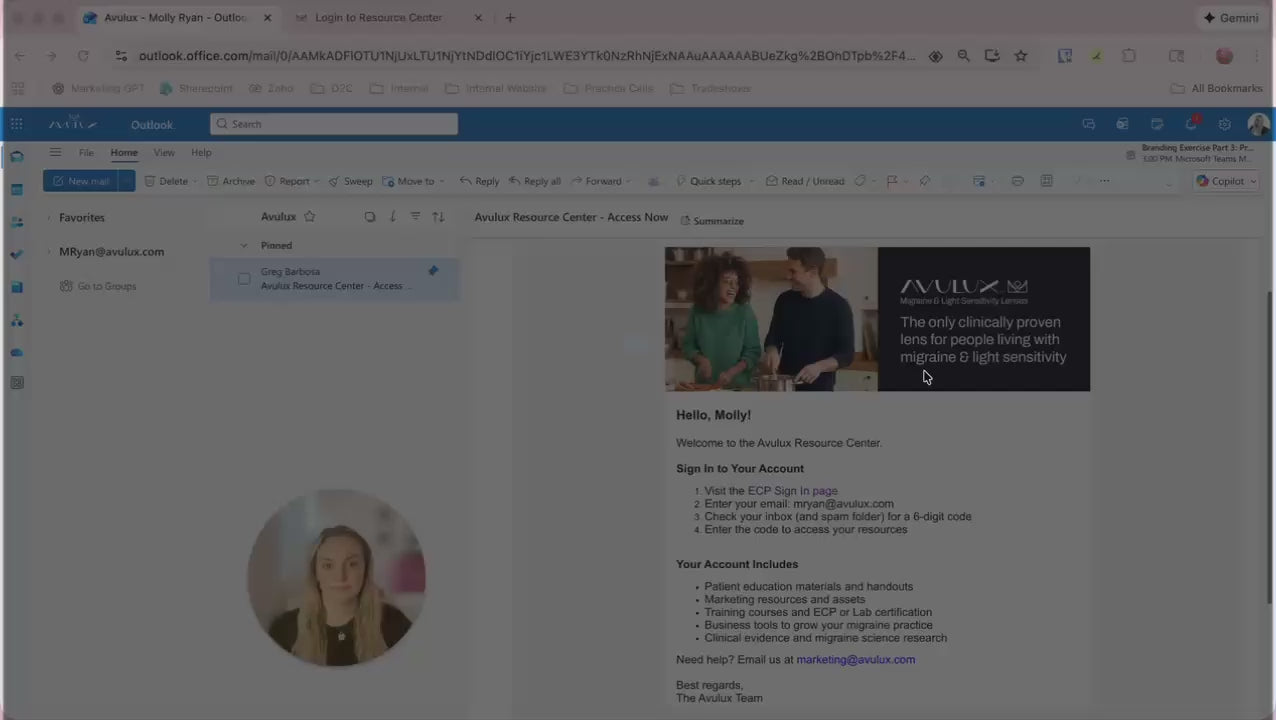1276x720 pixels.
Task: Collapse the Pinned messages section
Action: click(x=243, y=246)
